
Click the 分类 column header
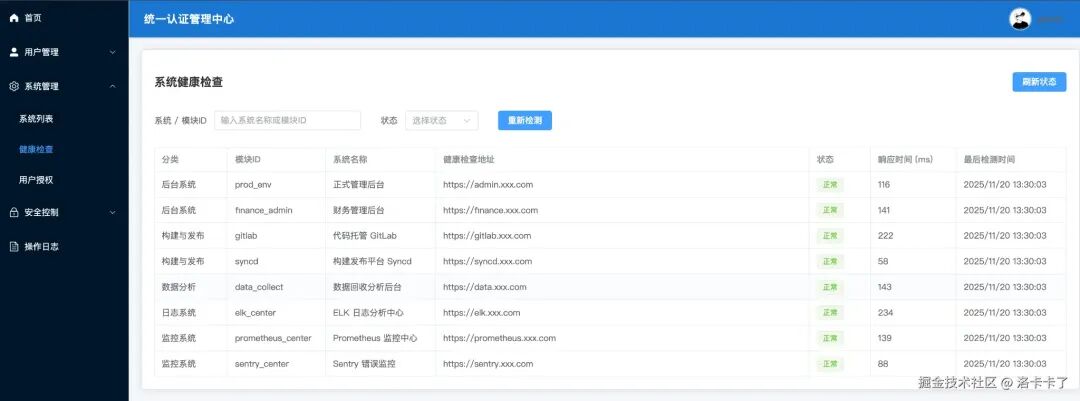click(x=170, y=159)
